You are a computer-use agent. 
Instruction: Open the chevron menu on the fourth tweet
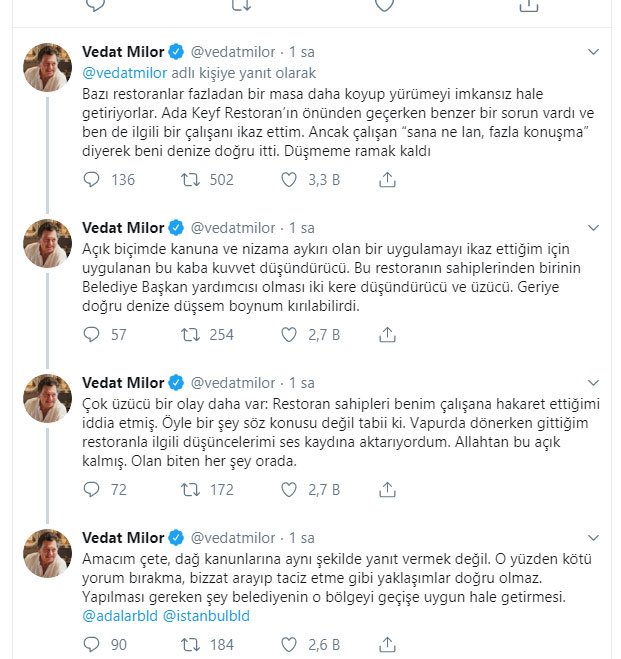coord(593,538)
